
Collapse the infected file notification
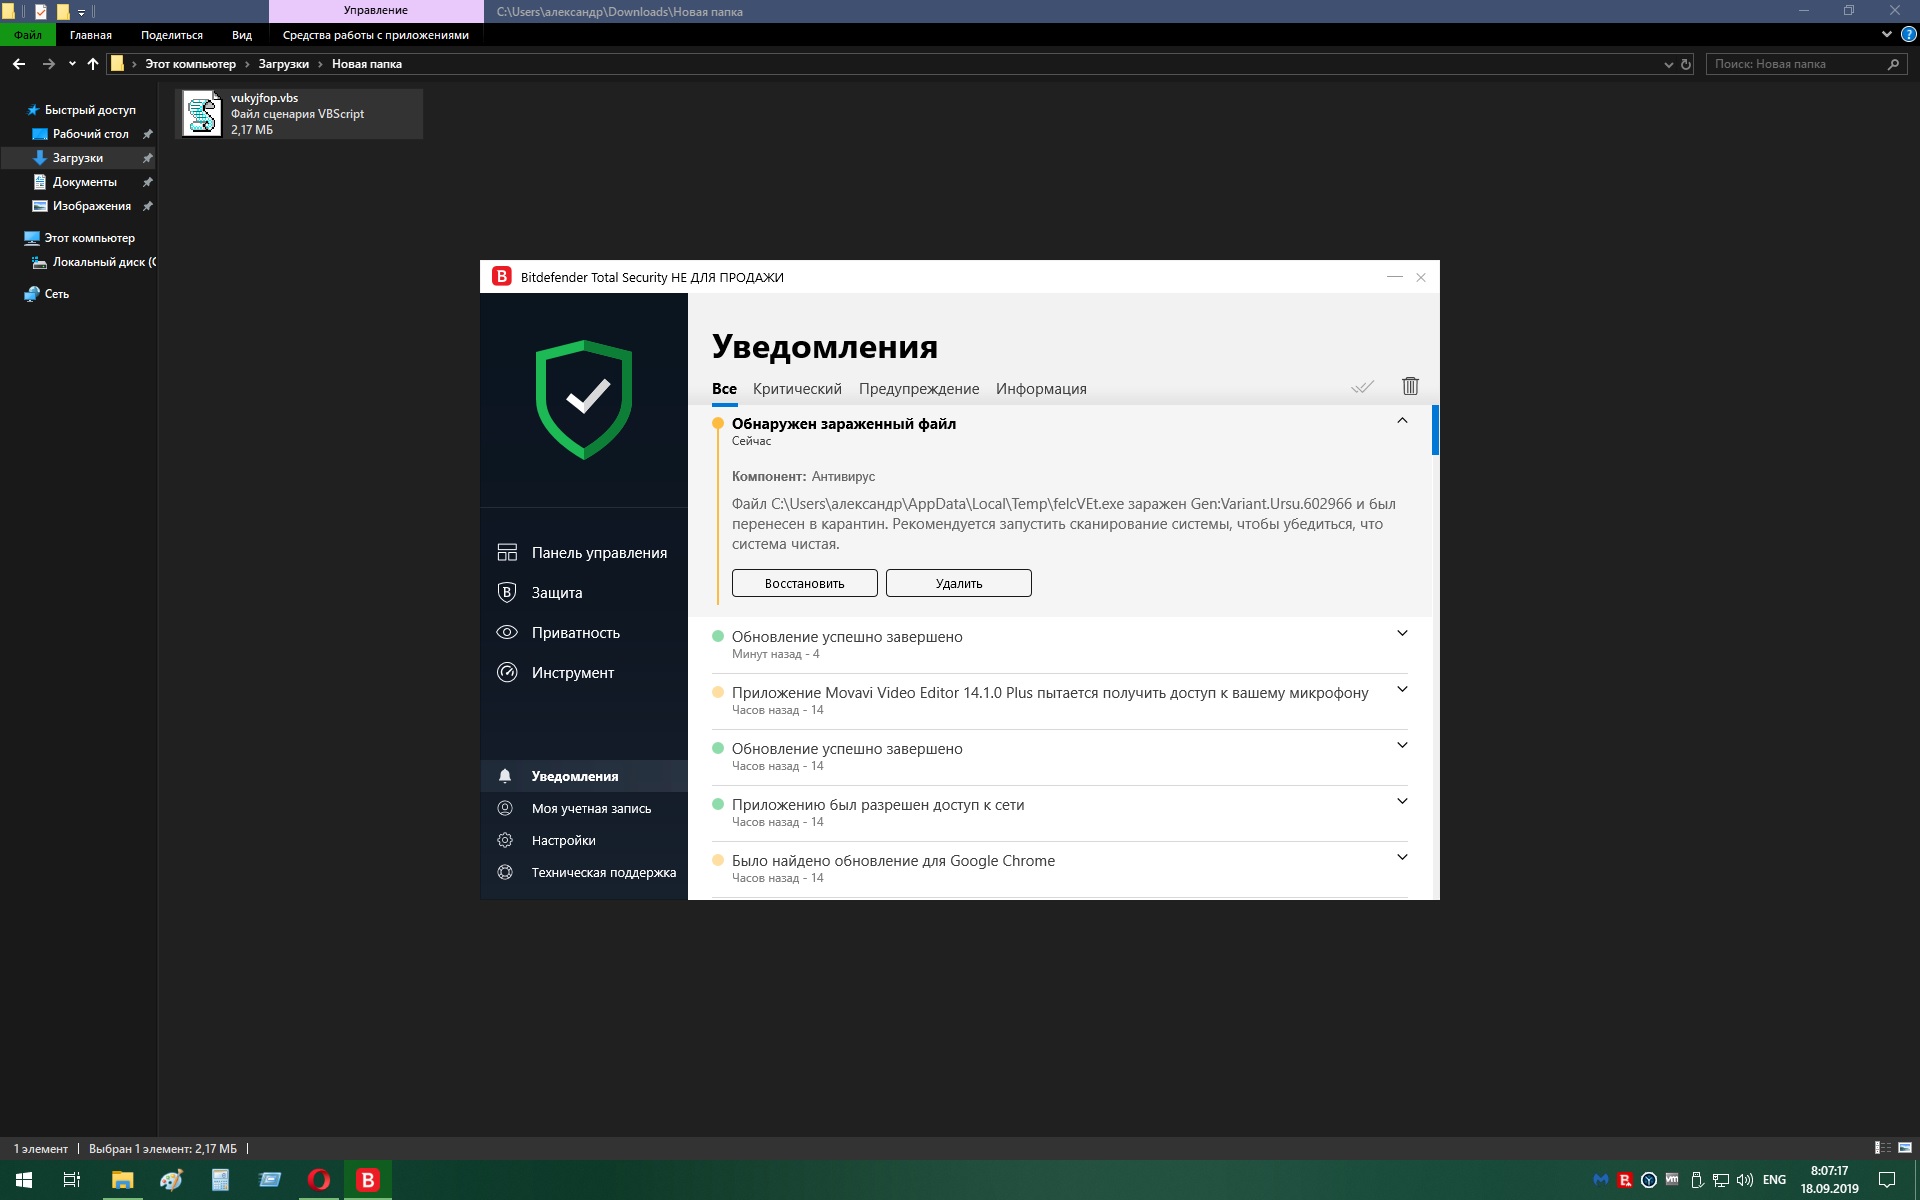(x=1402, y=421)
